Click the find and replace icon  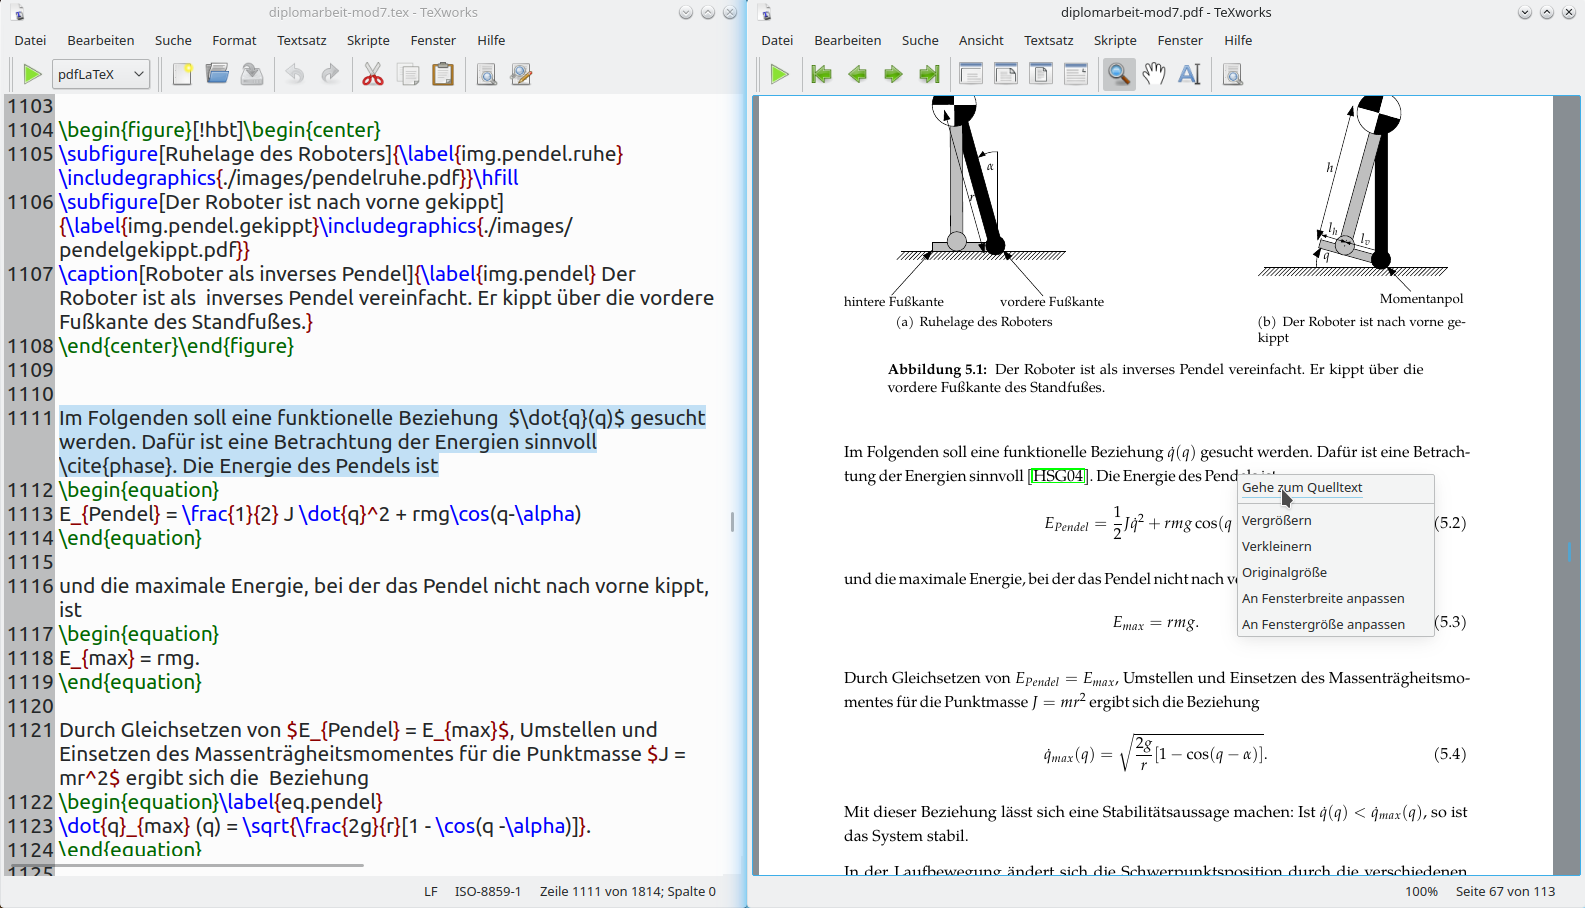[521, 74]
